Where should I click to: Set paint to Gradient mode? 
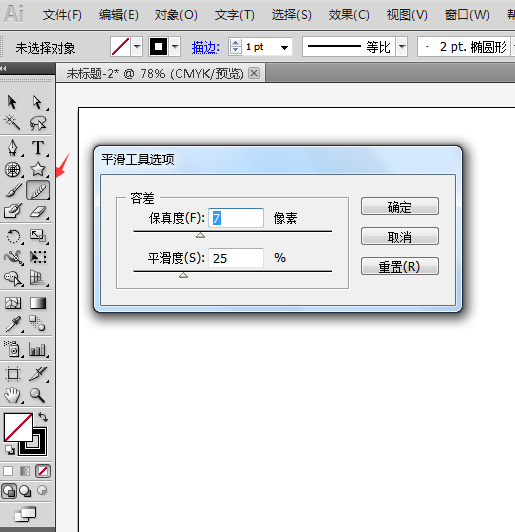tap(25, 471)
